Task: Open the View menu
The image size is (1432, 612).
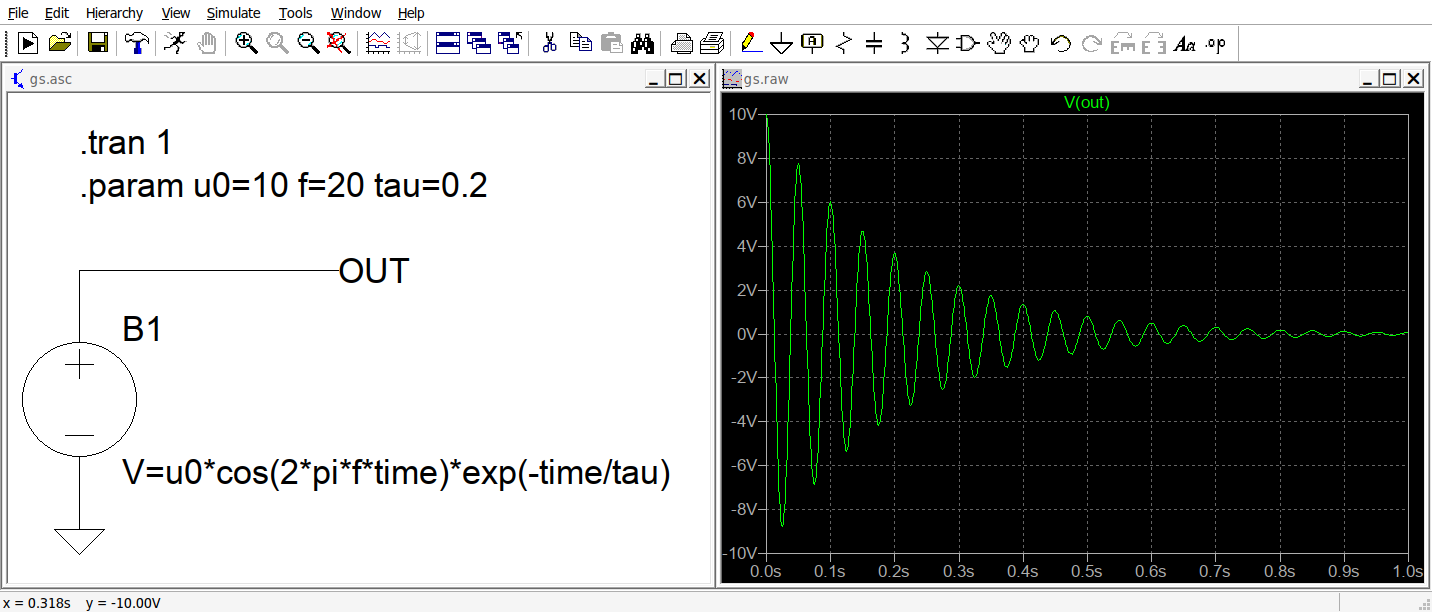Action: coord(175,13)
